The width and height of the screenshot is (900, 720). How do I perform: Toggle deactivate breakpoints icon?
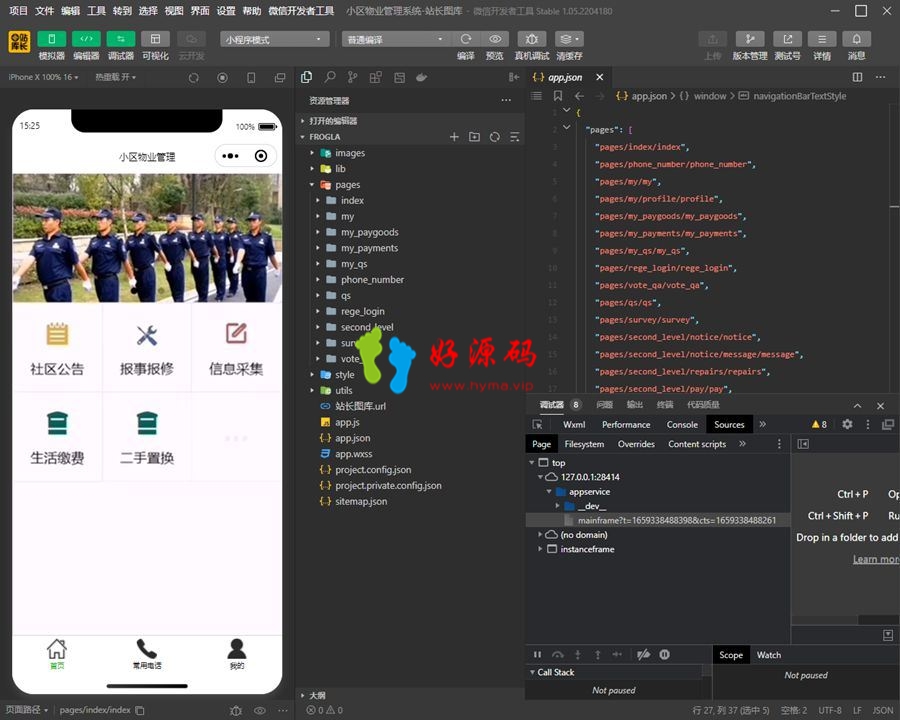pos(643,655)
